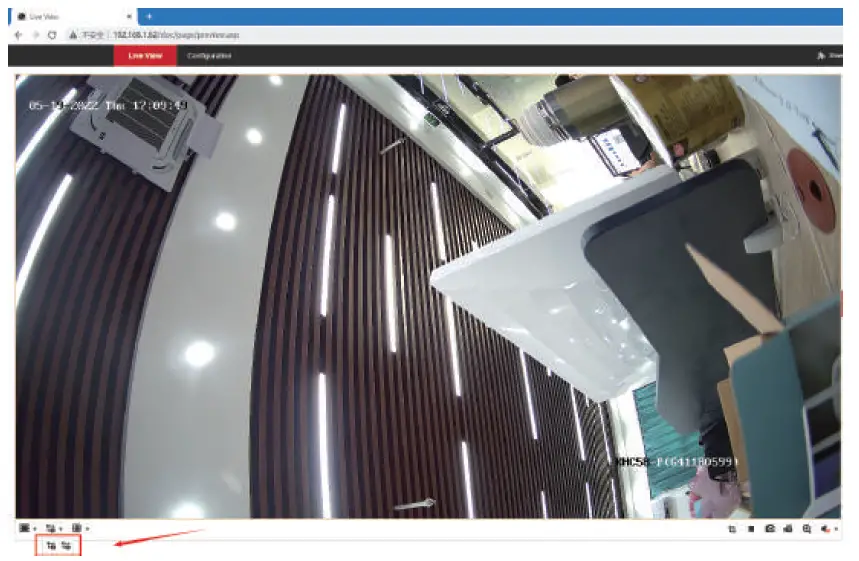859x561 pixels.
Task: Open the Configuration tab
Action: (x=209, y=56)
